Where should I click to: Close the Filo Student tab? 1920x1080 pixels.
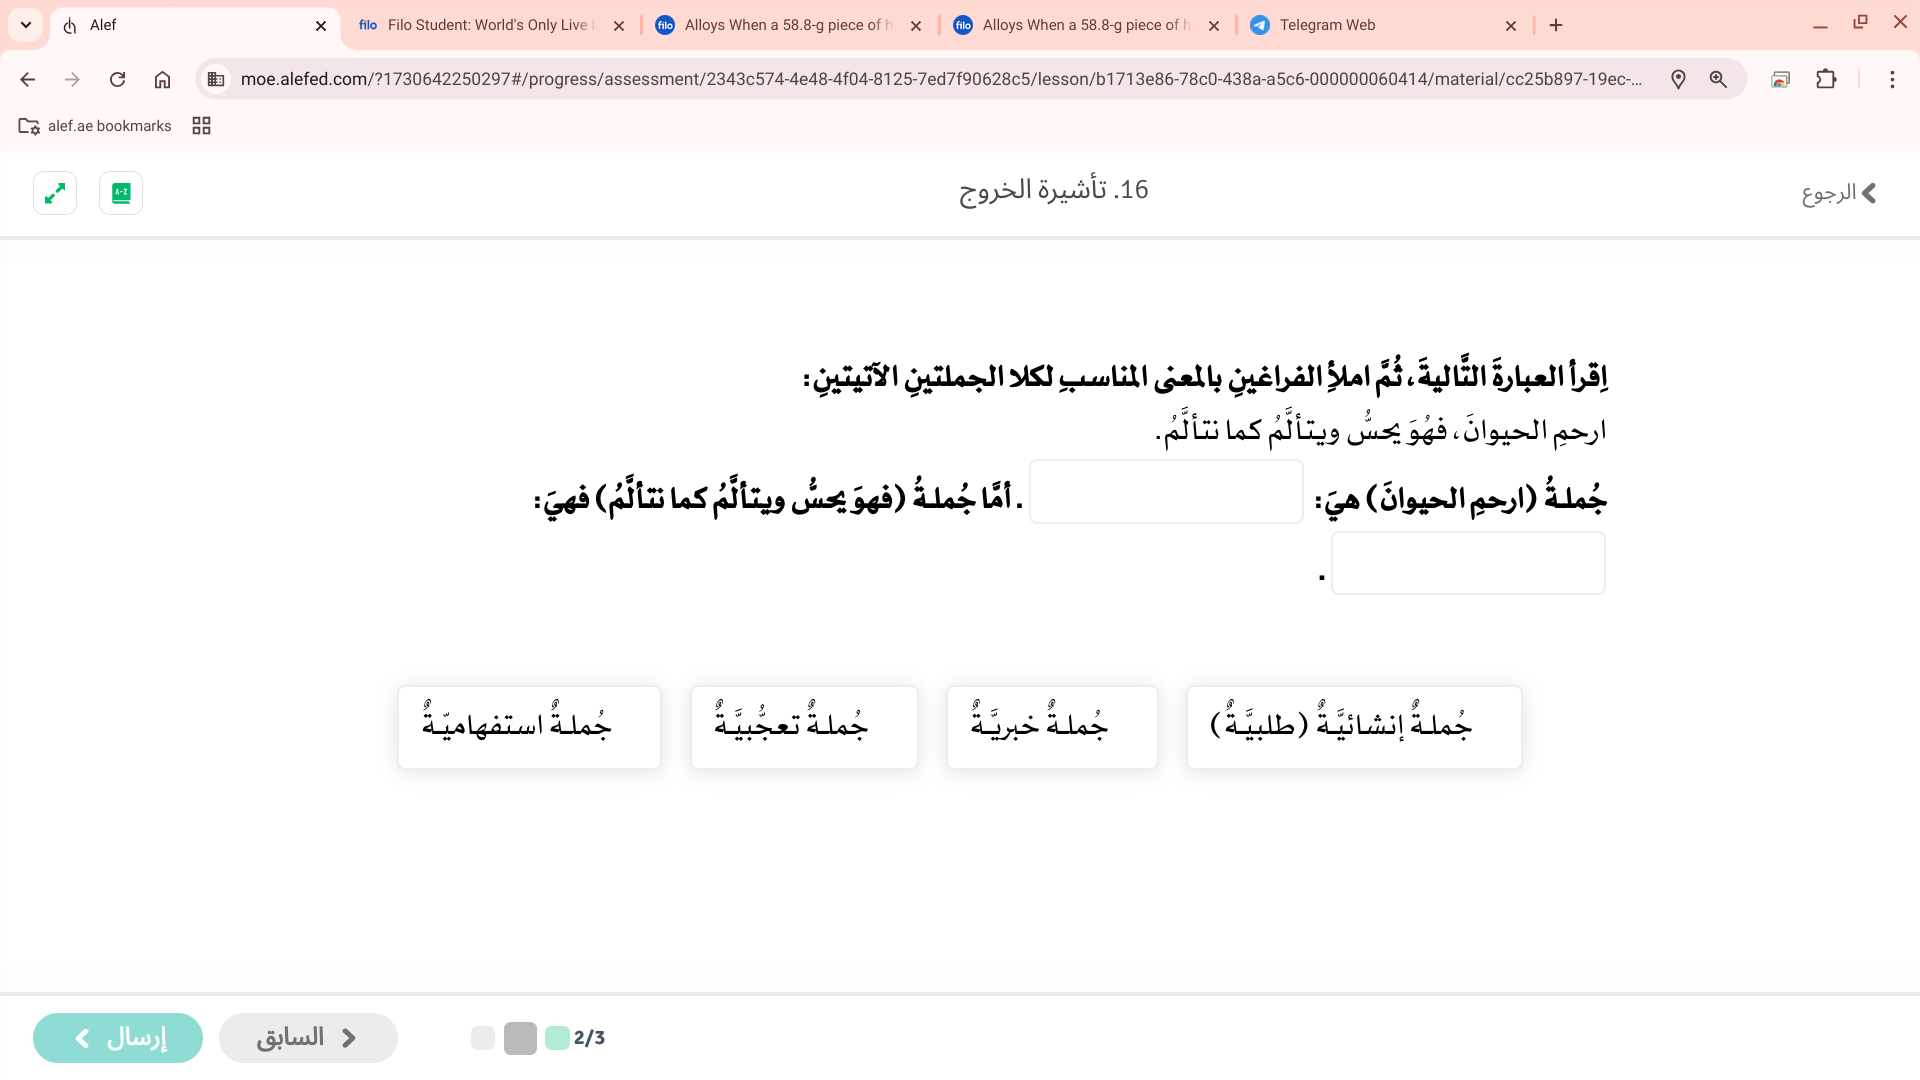tap(619, 26)
